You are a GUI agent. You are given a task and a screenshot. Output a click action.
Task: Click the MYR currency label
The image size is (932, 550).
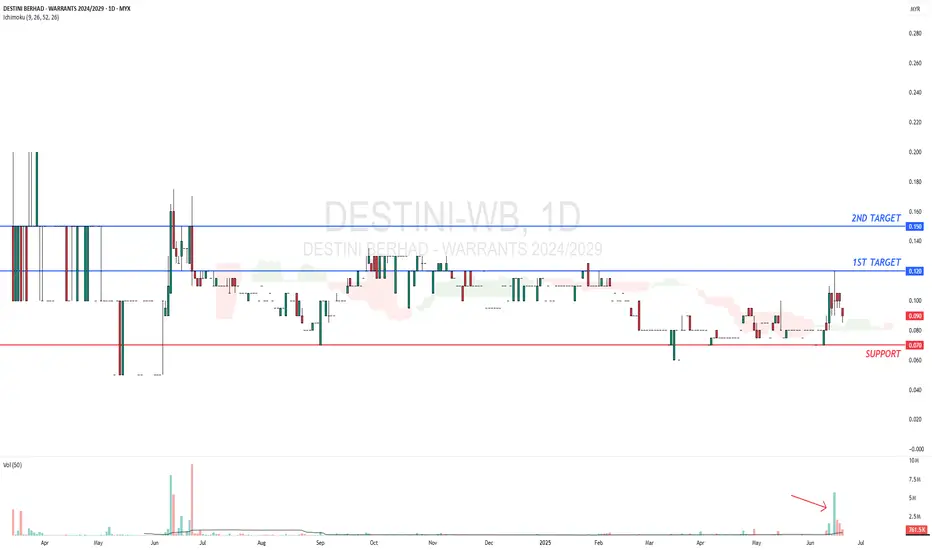(915, 9)
